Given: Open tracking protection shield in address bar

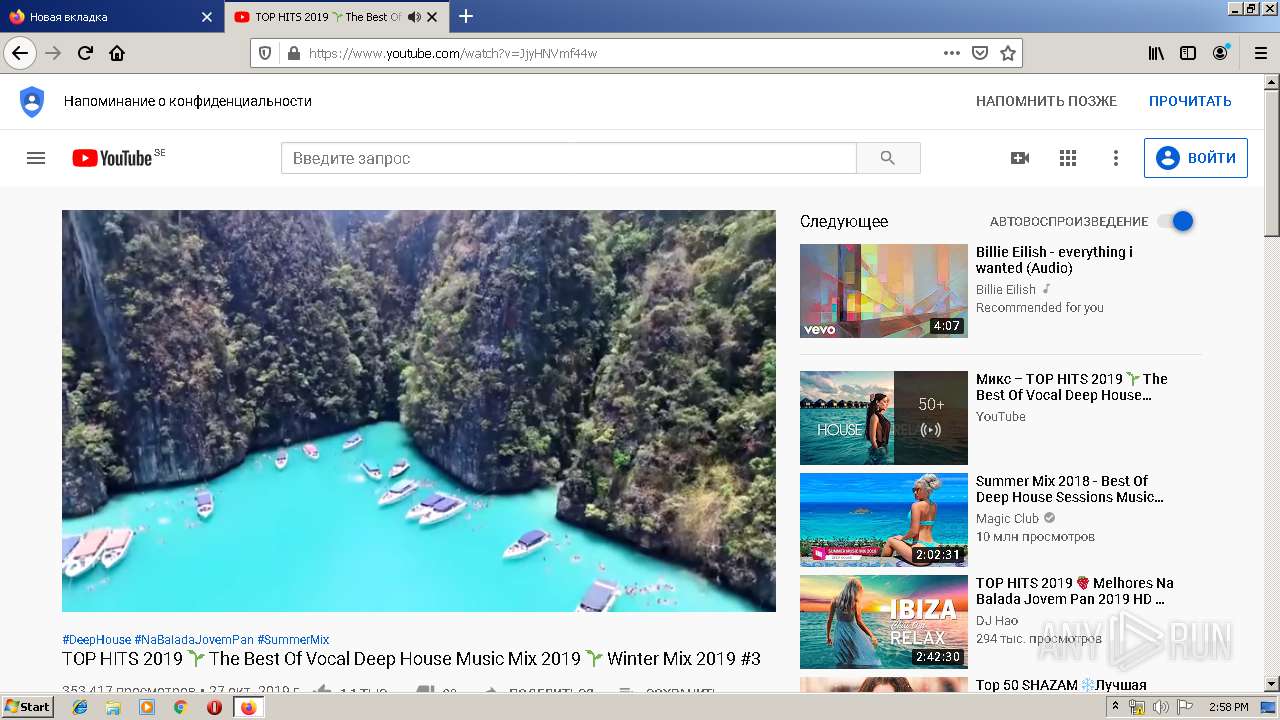Looking at the screenshot, I should [265, 53].
